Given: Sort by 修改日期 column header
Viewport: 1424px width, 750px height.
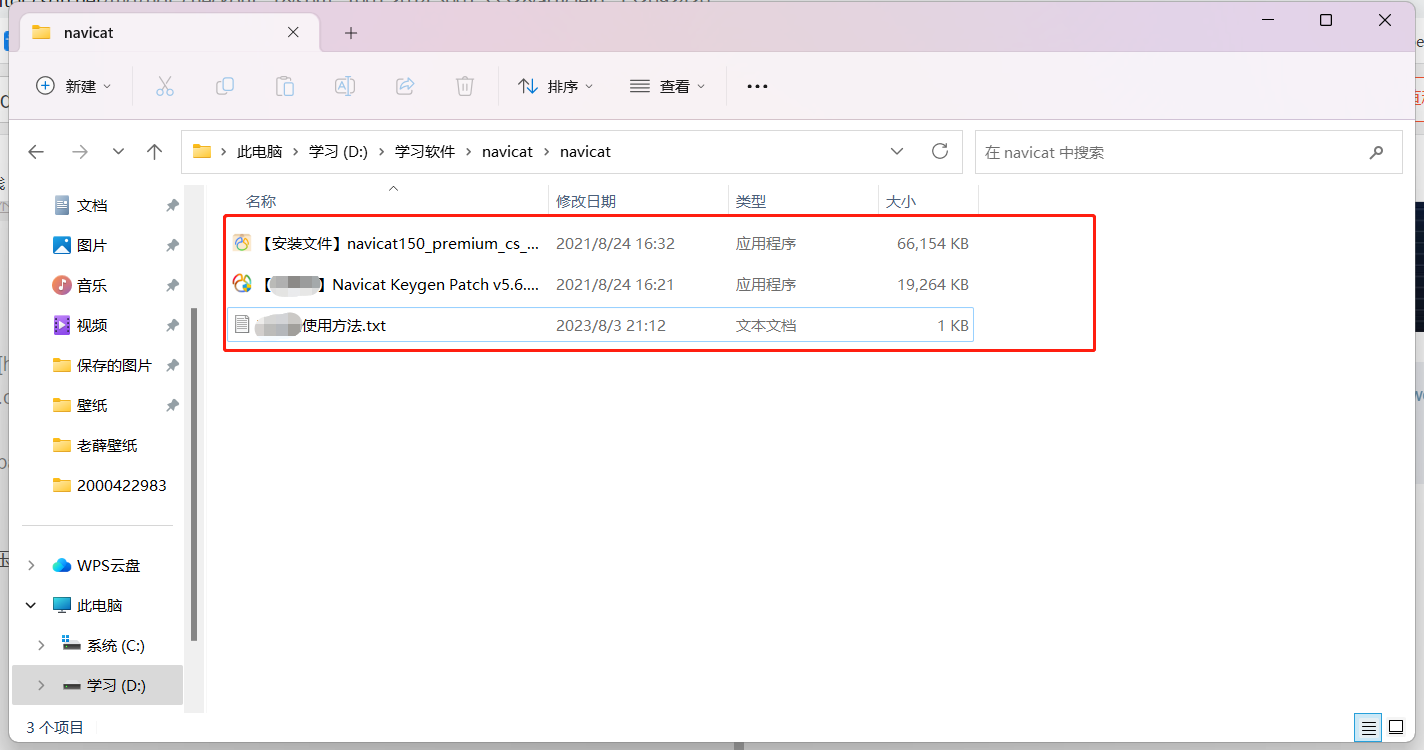Looking at the screenshot, I should pos(586,201).
